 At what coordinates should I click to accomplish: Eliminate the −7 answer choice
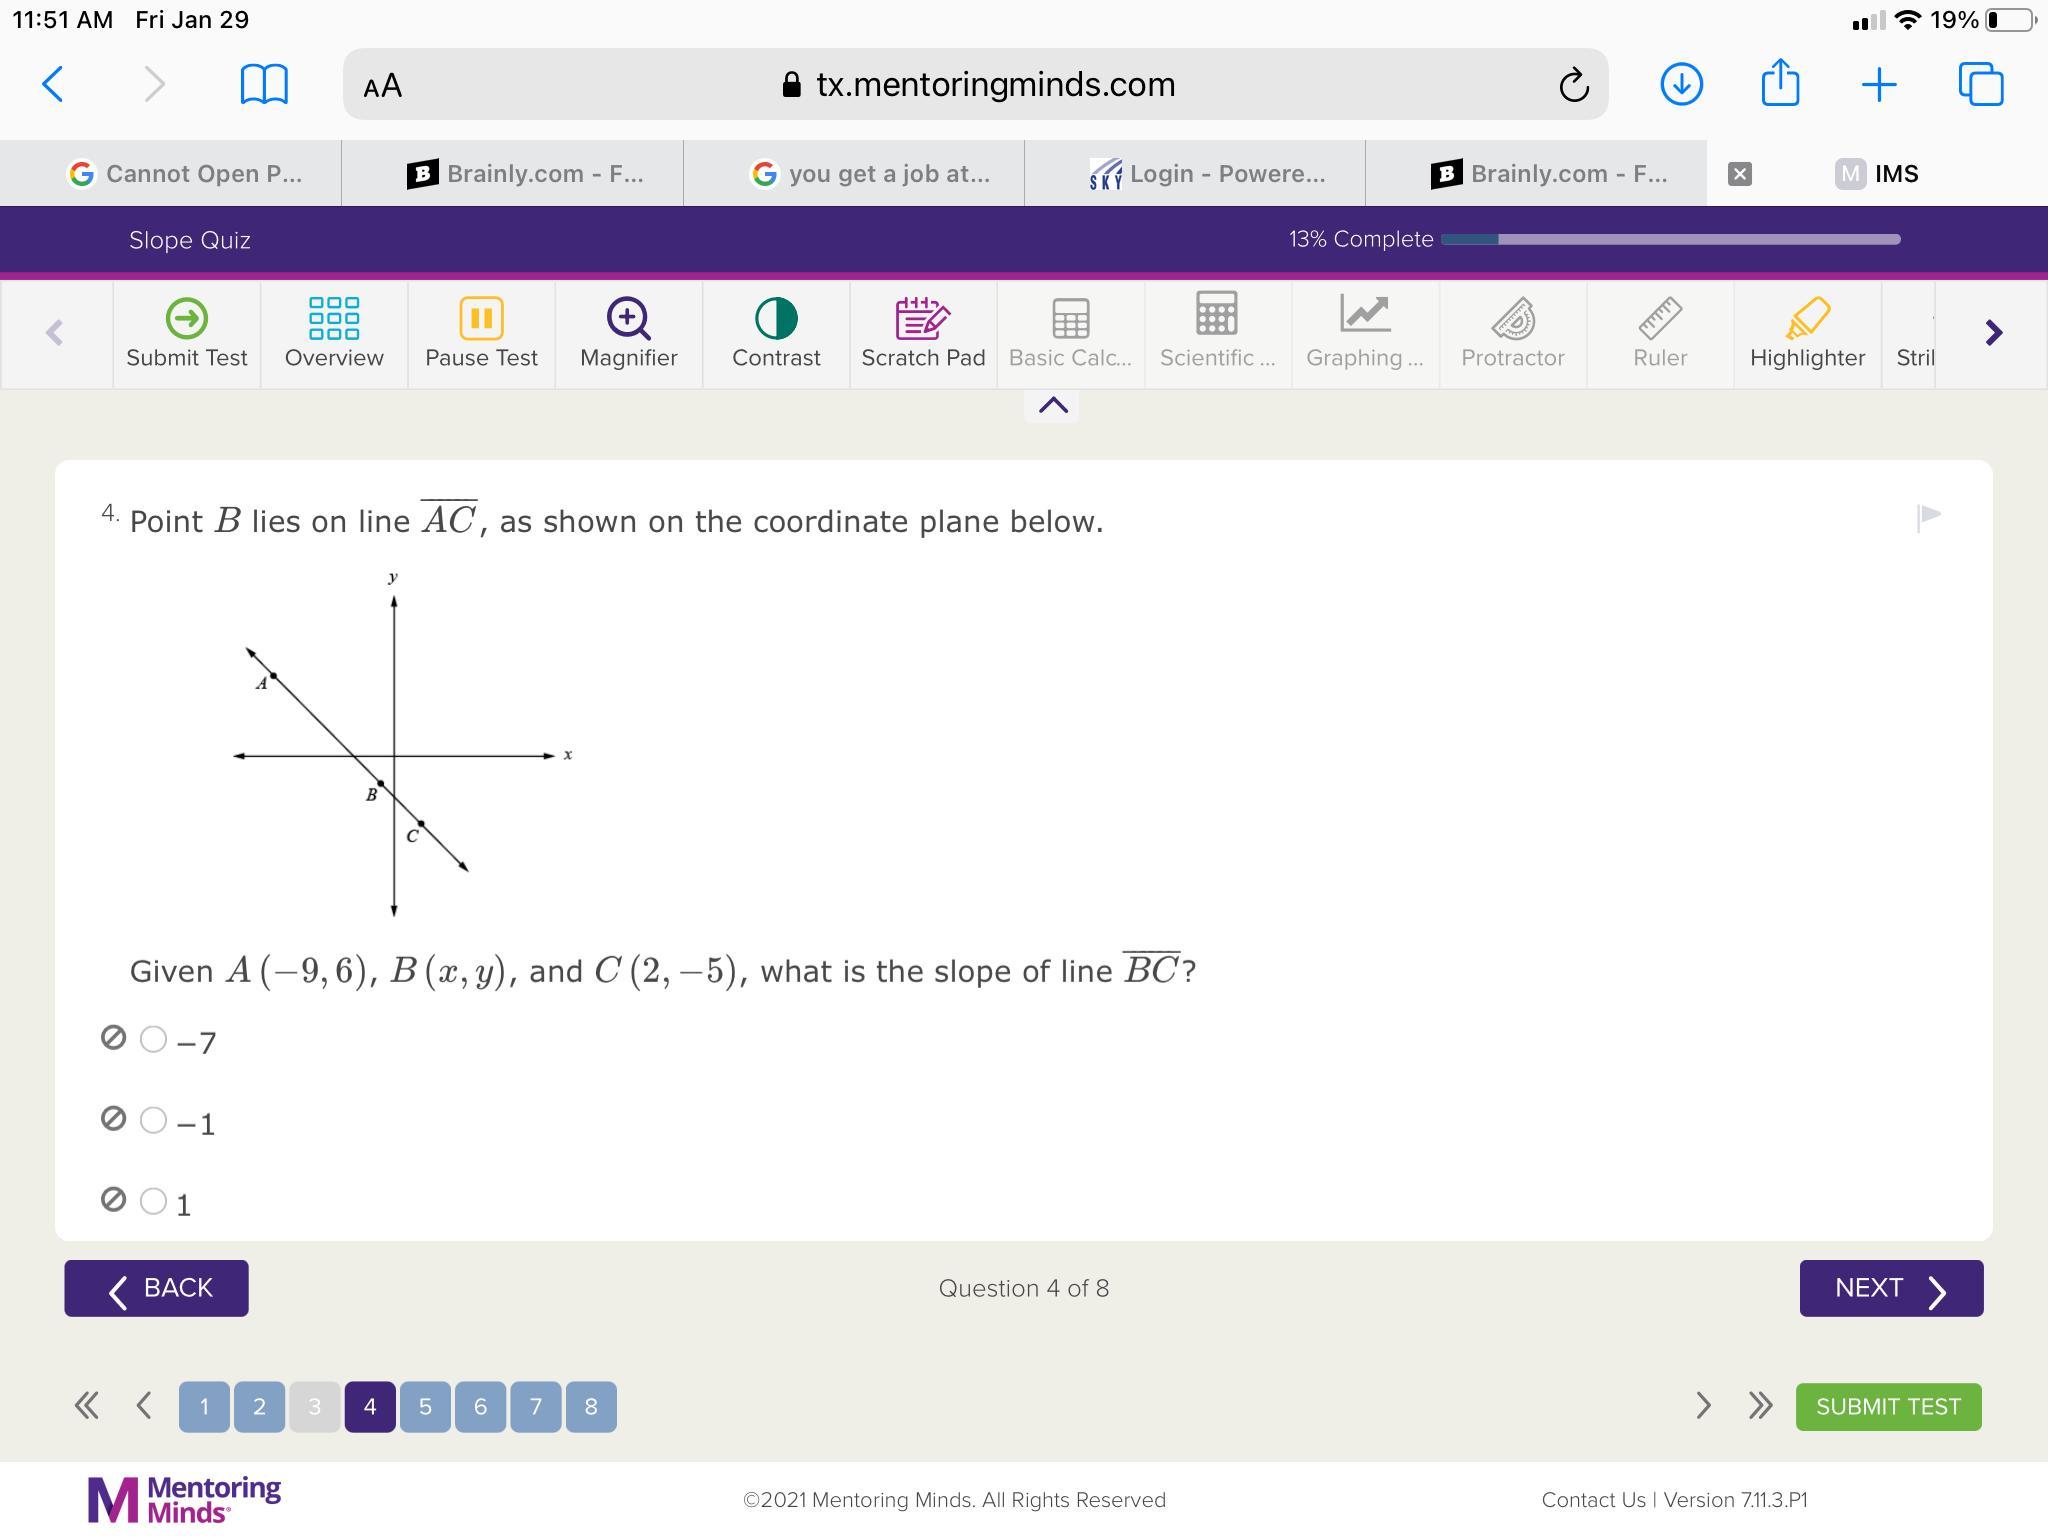pyautogui.click(x=114, y=1038)
